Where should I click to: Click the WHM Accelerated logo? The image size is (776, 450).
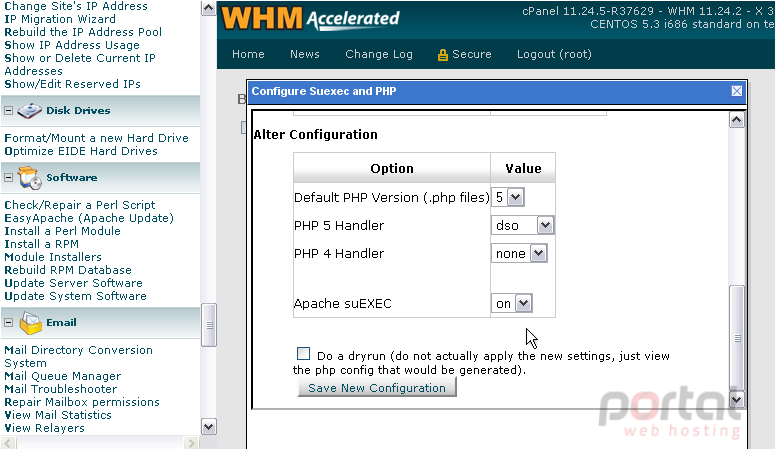point(310,19)
